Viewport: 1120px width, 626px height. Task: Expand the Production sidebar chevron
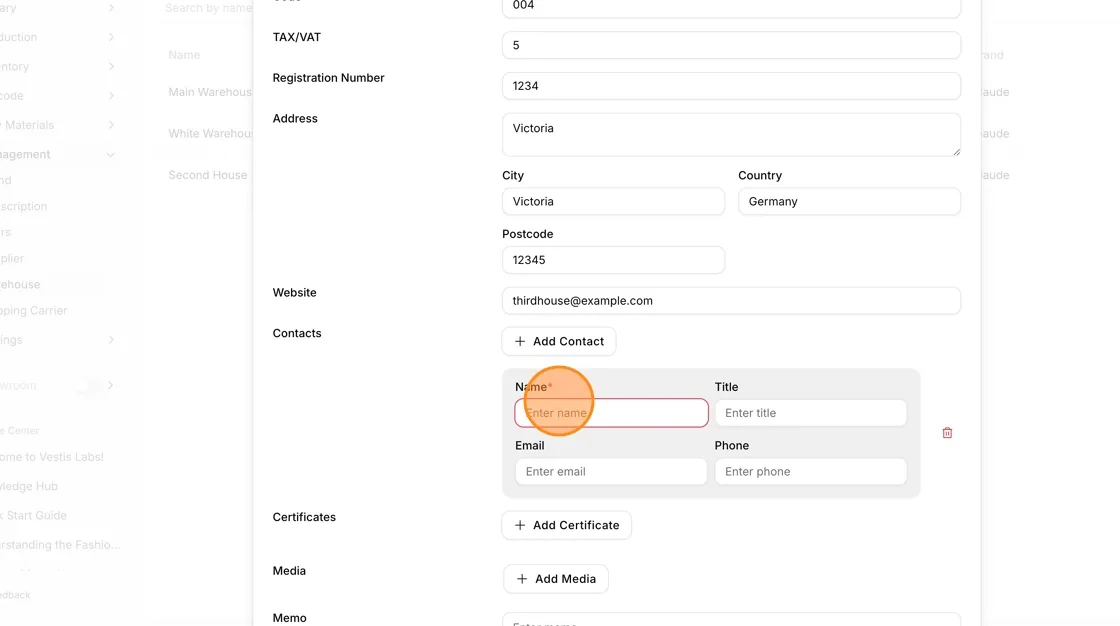click(x=111, y=37)
